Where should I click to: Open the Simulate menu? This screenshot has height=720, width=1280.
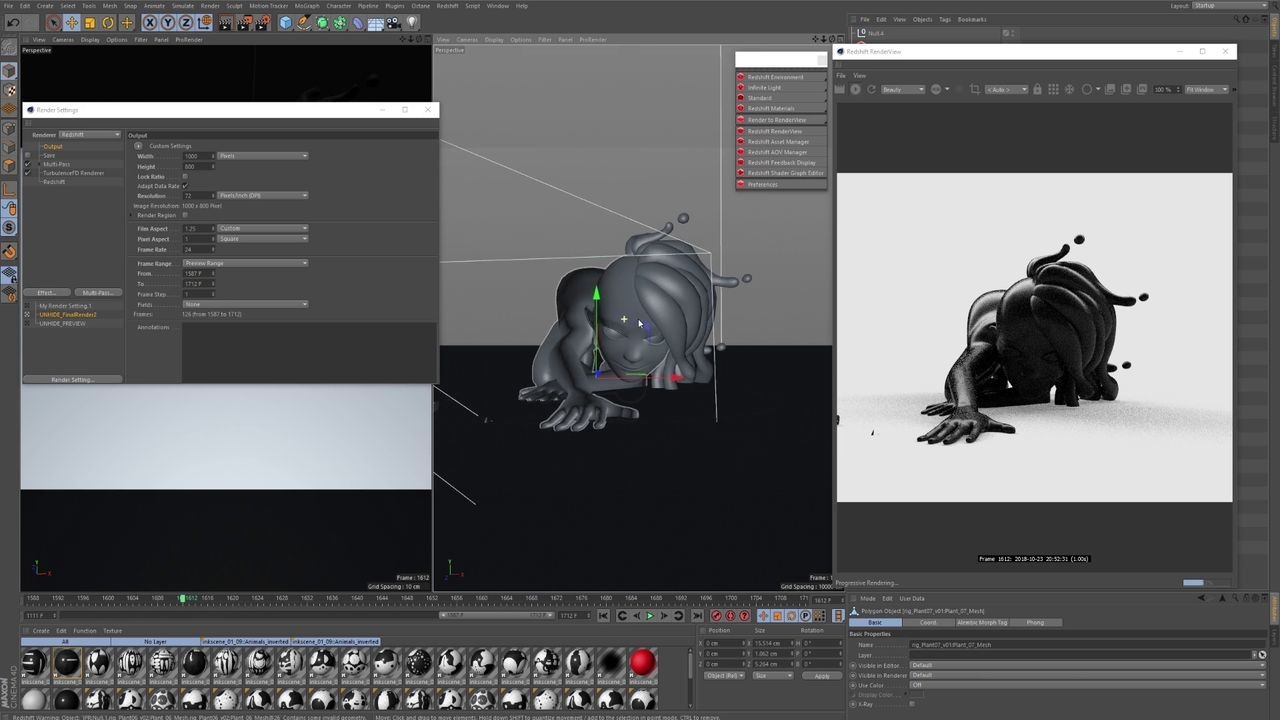tap(182, 6)
